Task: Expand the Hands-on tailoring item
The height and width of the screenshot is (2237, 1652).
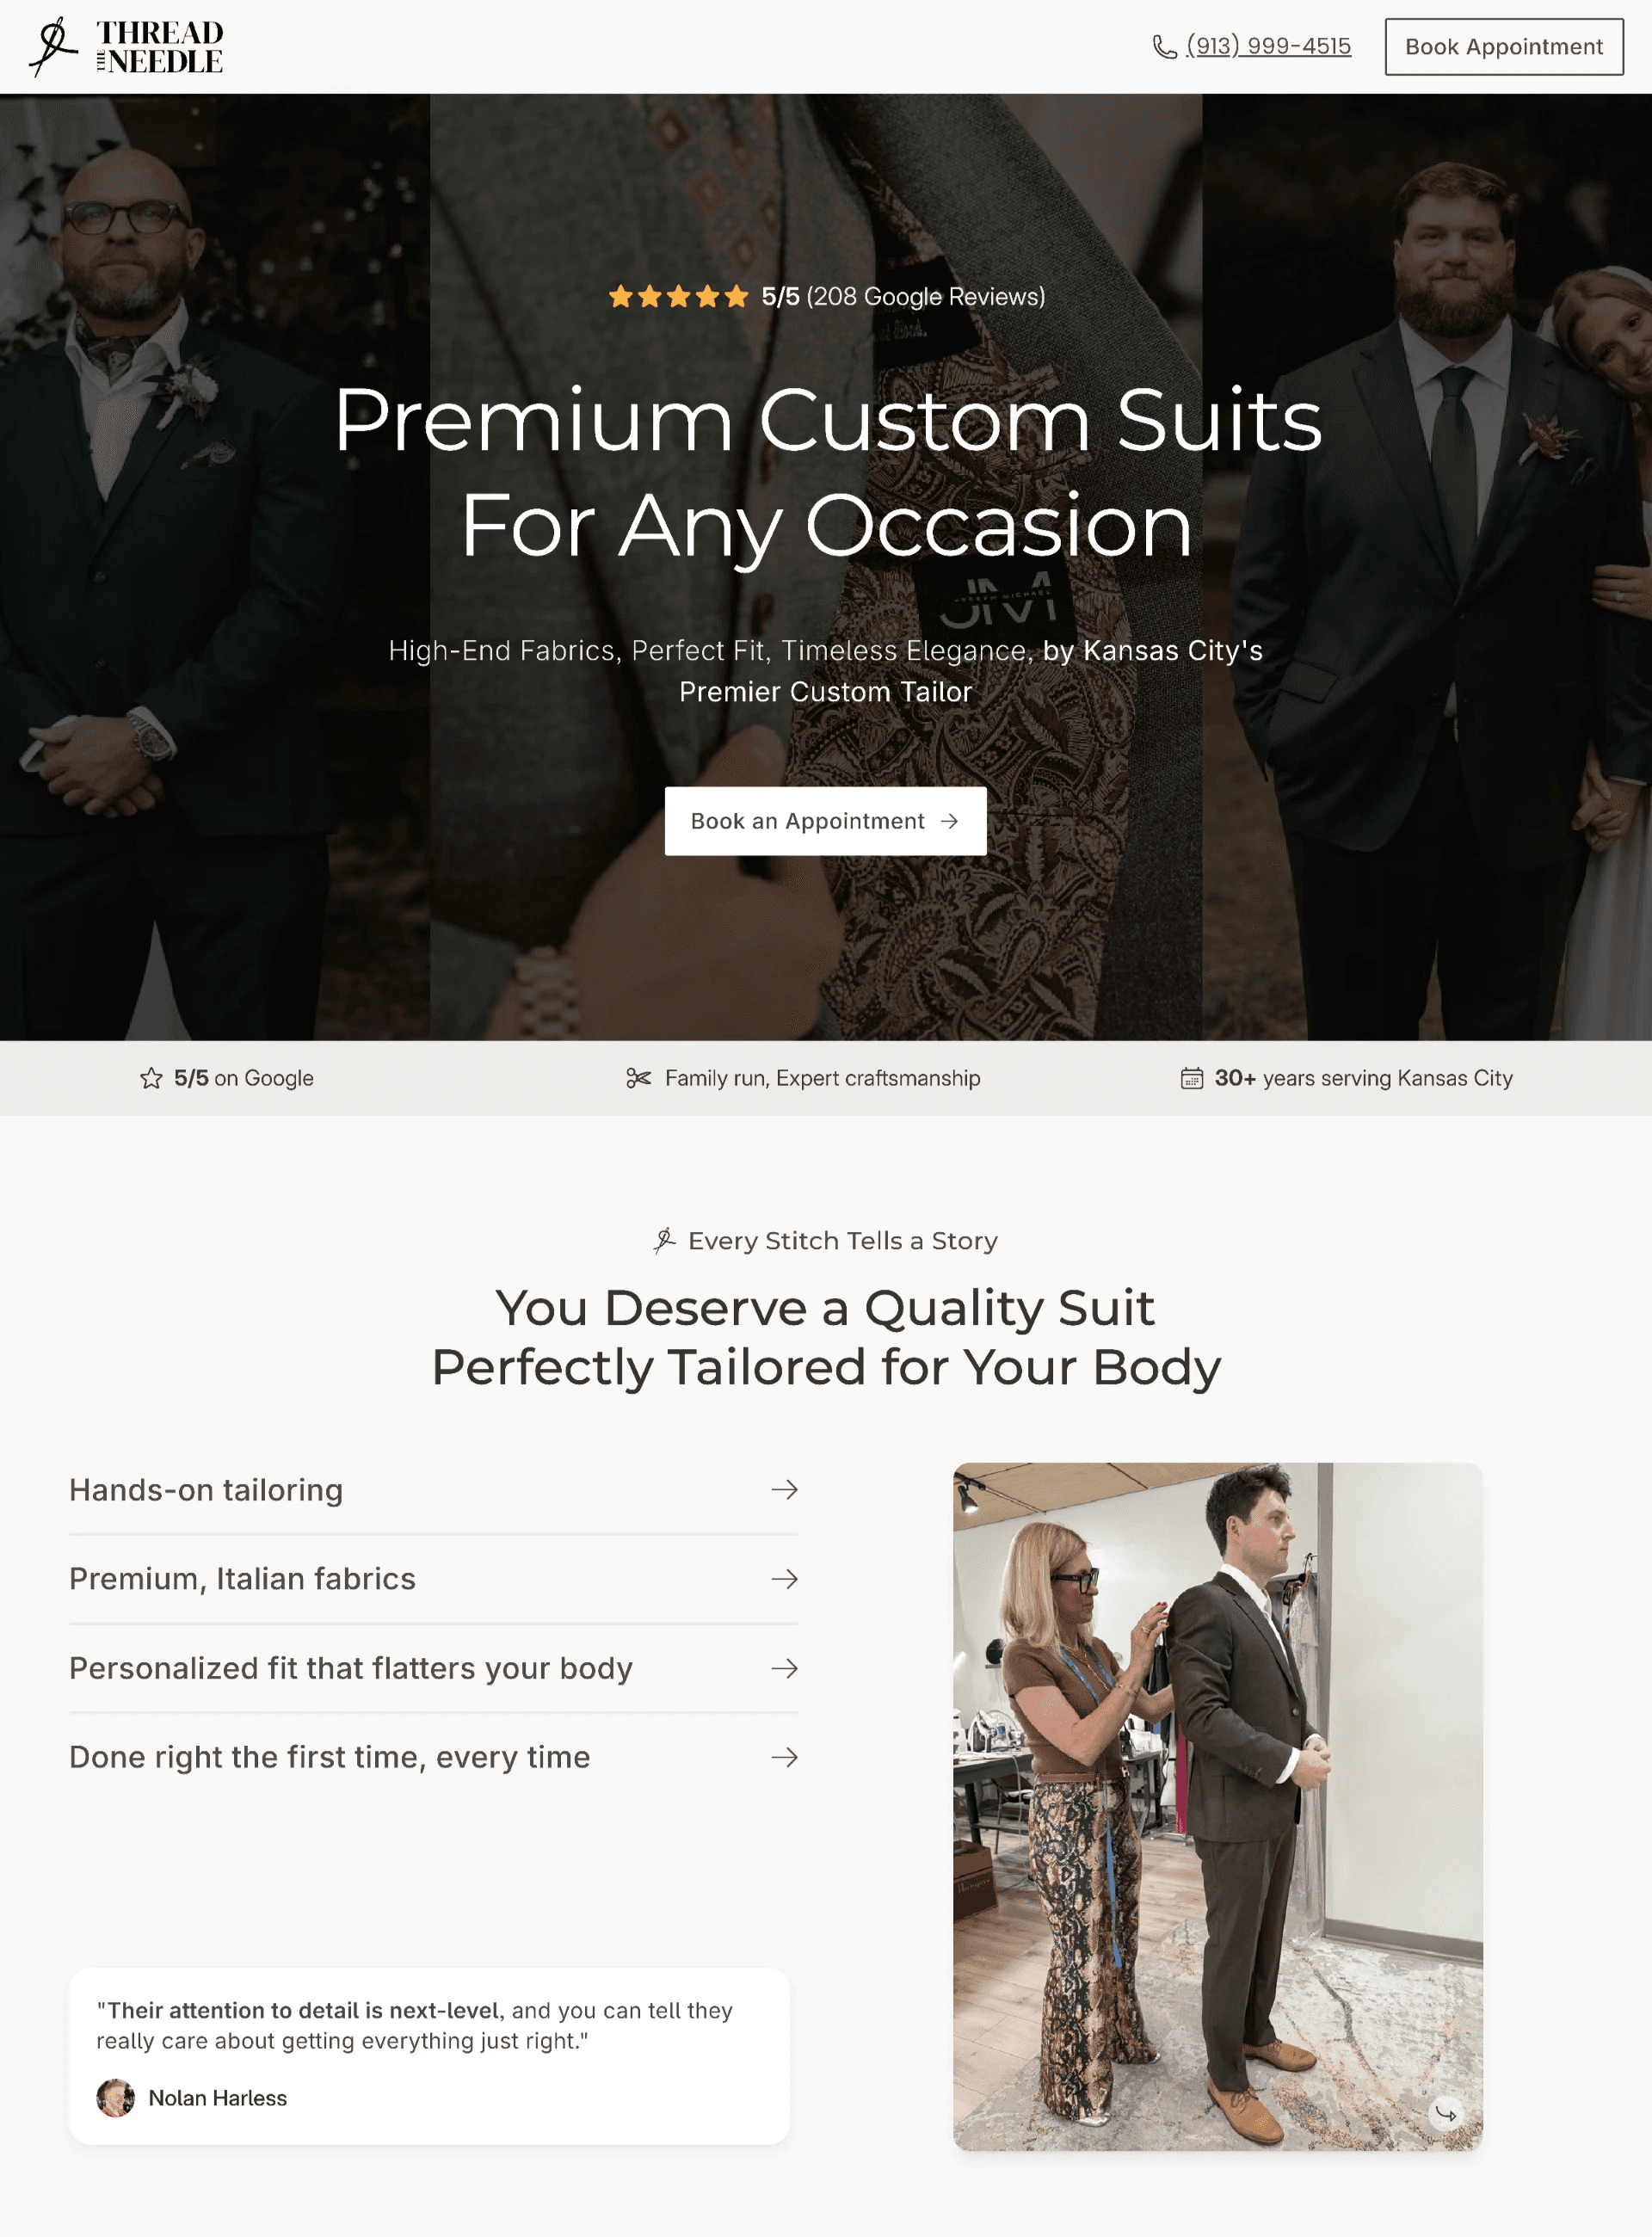Action: 433,1490
